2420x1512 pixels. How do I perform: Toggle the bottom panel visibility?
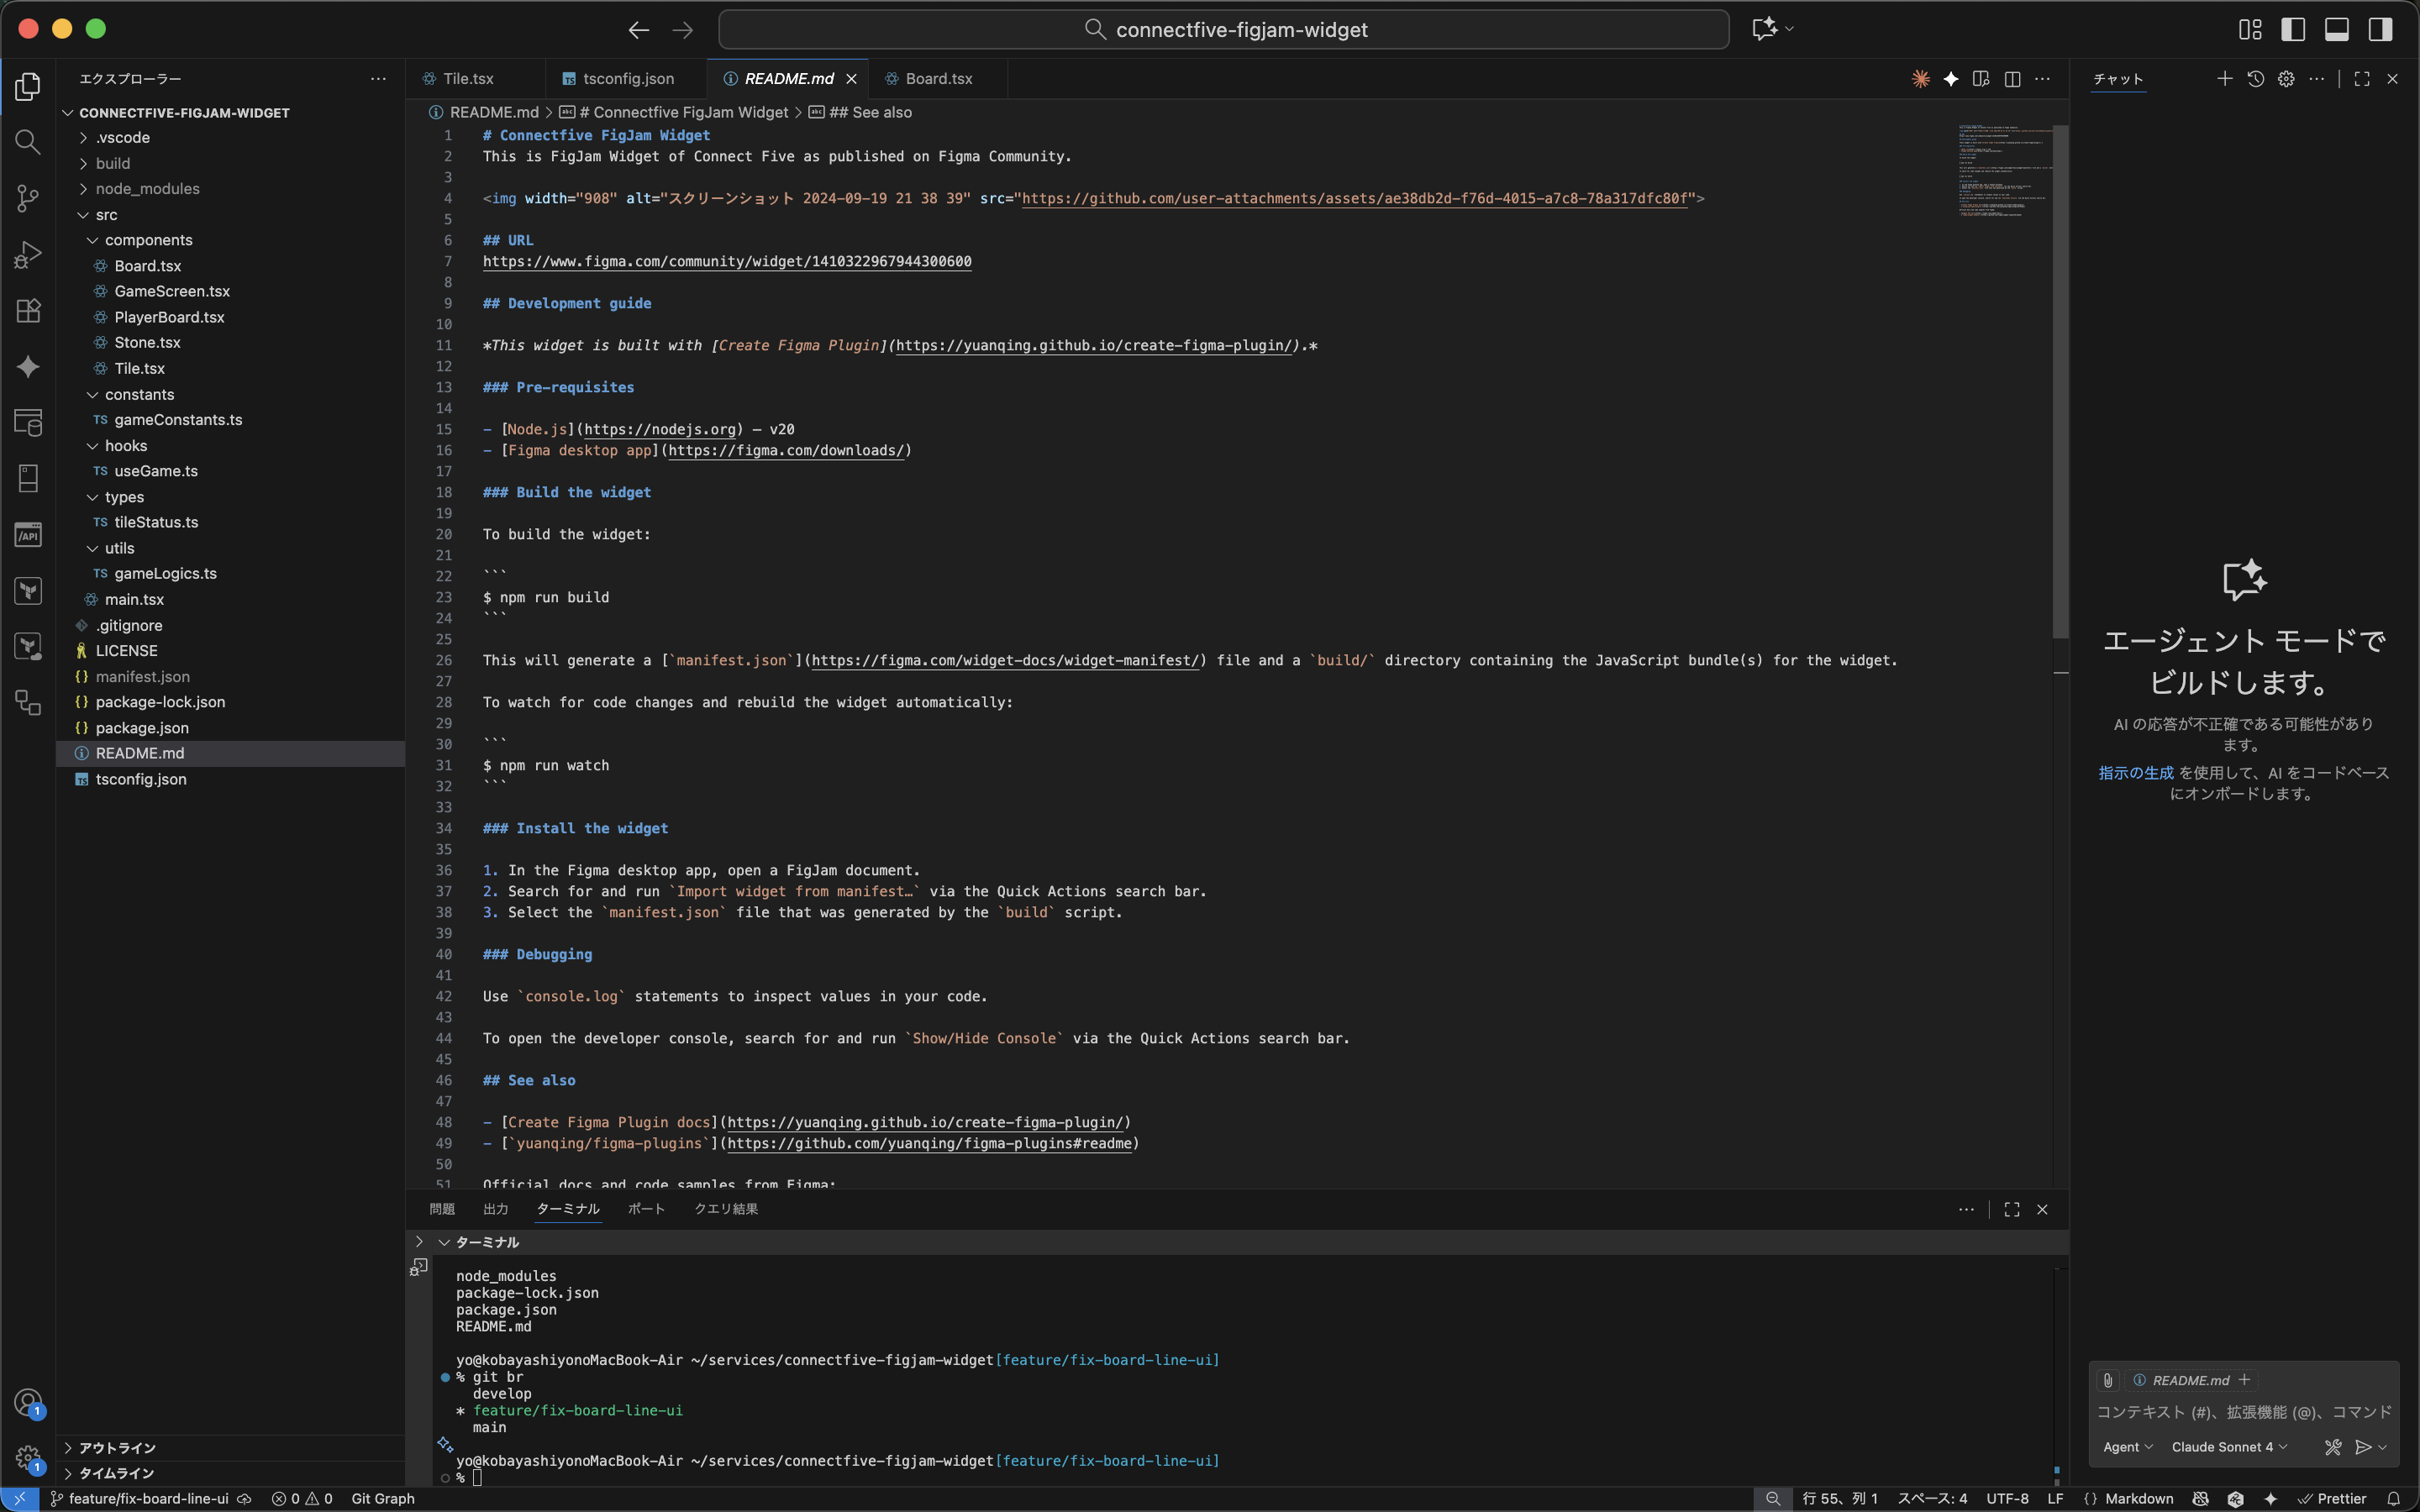[x=2336, y=29]
